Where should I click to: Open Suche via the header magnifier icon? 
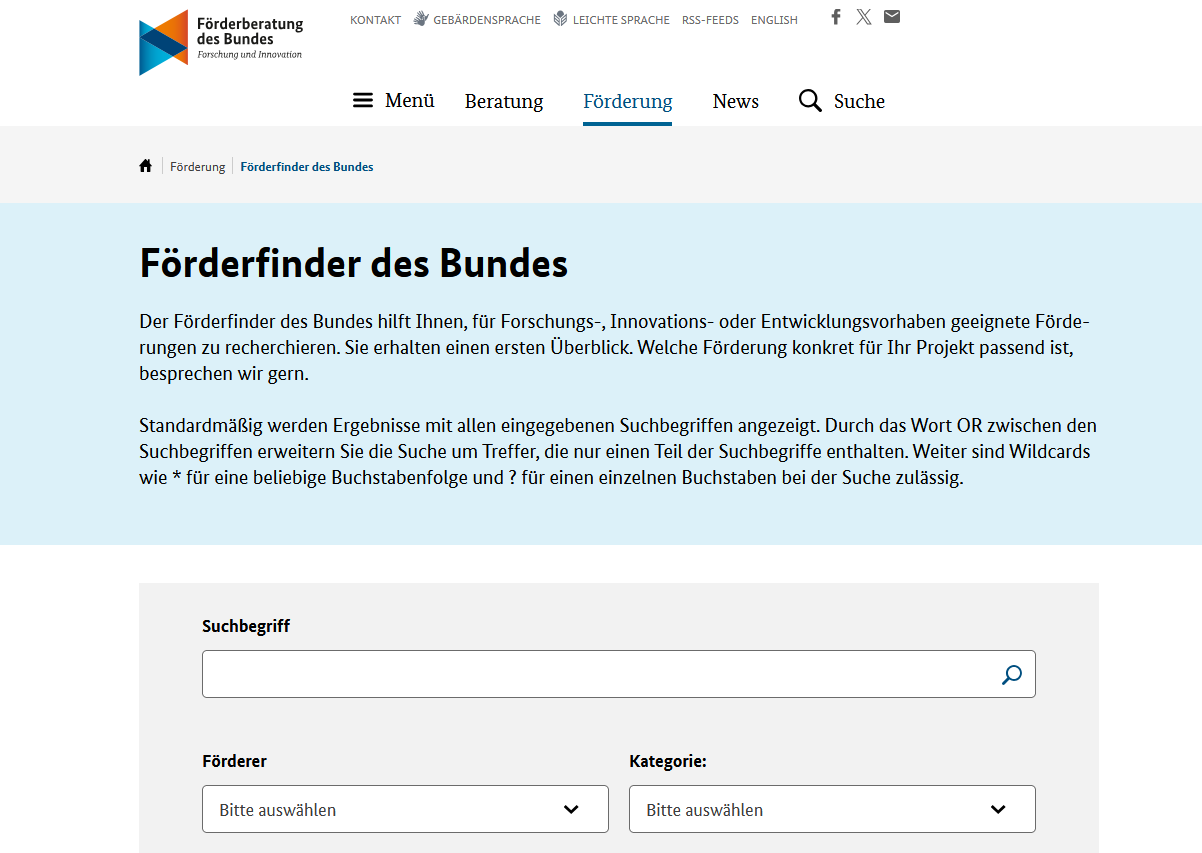click(x=810, y=101)
